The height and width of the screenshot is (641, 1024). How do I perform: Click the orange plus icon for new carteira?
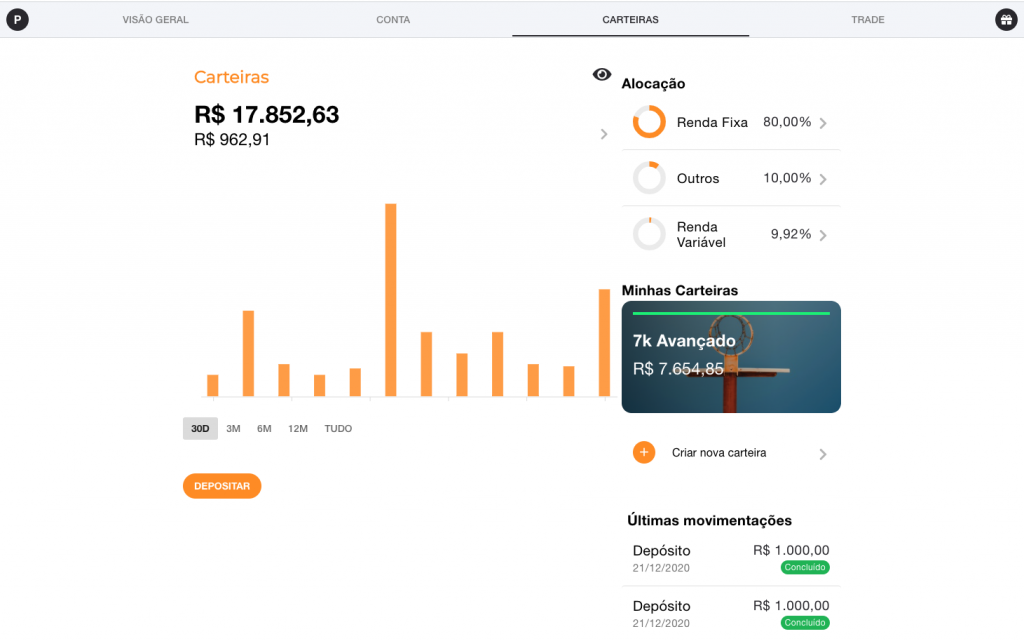[x=644, y=453]
